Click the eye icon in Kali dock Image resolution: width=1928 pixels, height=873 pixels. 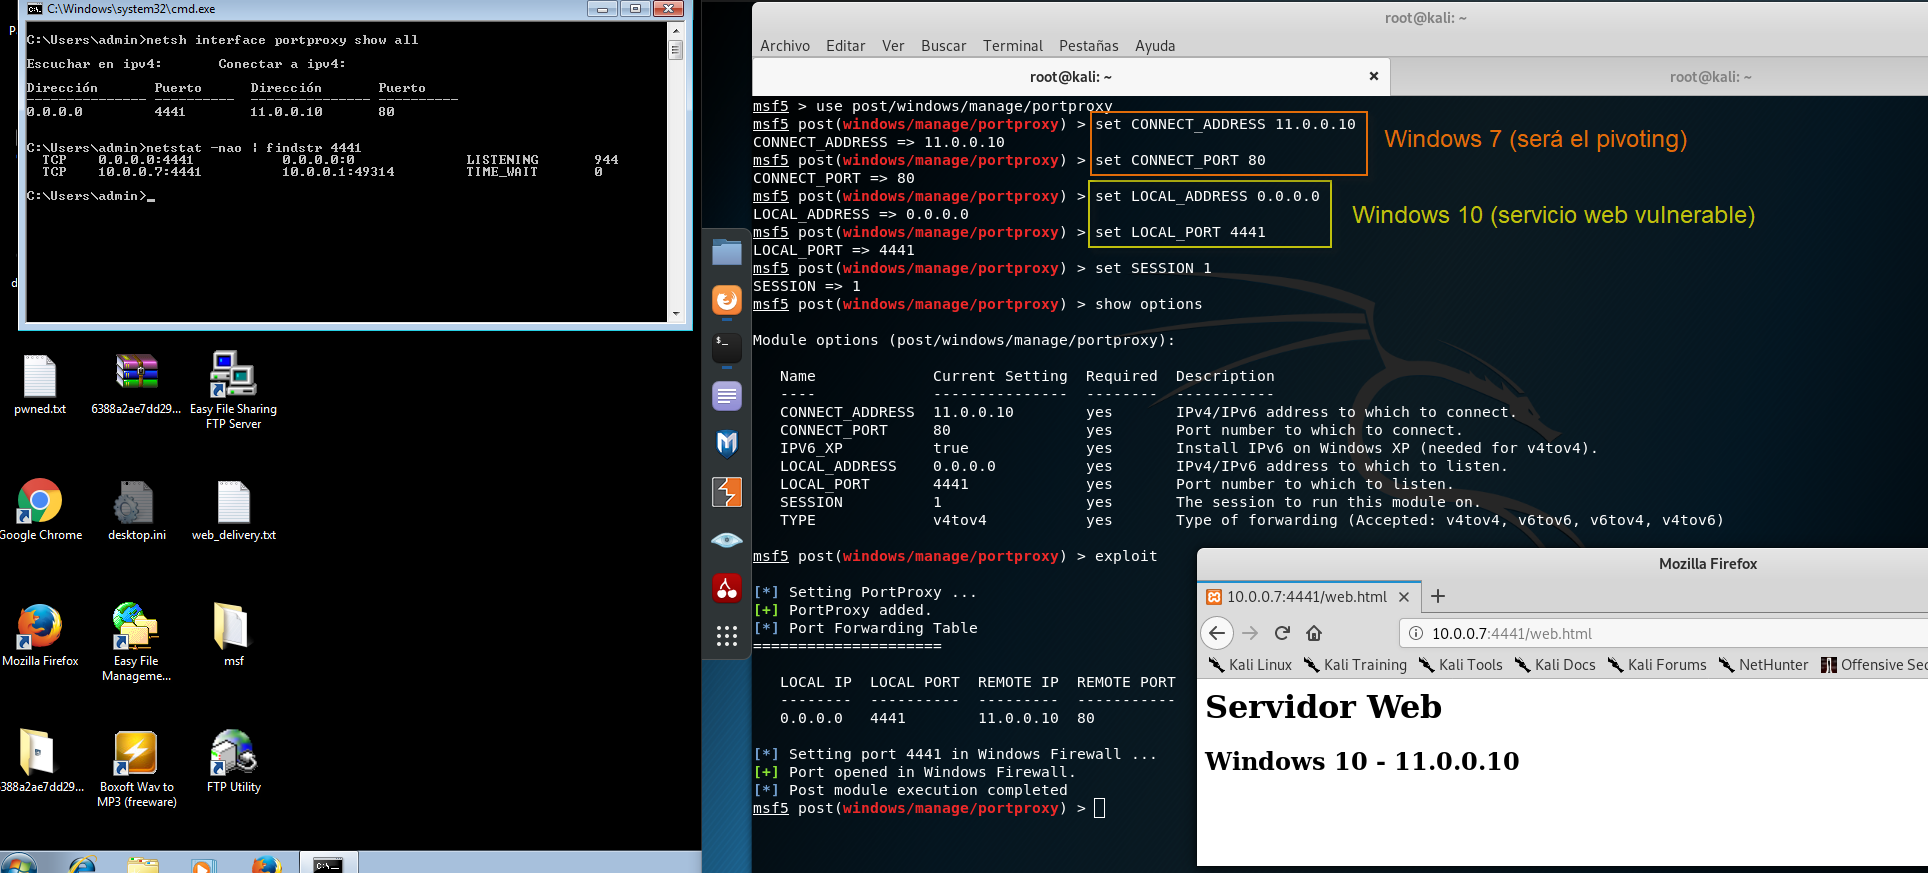[727, 540]
